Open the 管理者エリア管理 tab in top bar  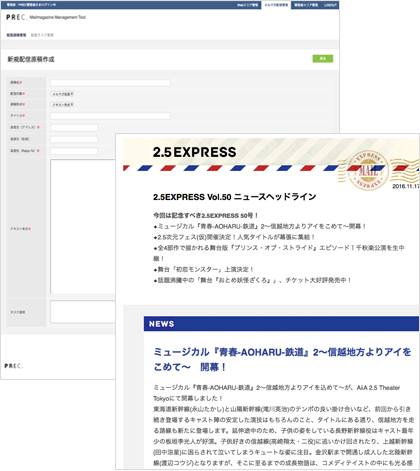(306, 5)
